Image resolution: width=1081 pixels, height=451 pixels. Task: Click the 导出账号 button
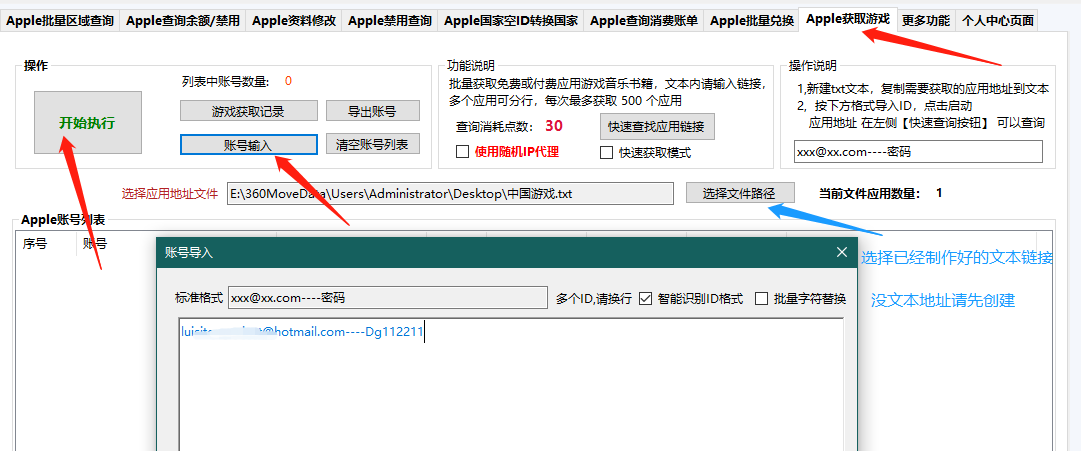(372, 111)
